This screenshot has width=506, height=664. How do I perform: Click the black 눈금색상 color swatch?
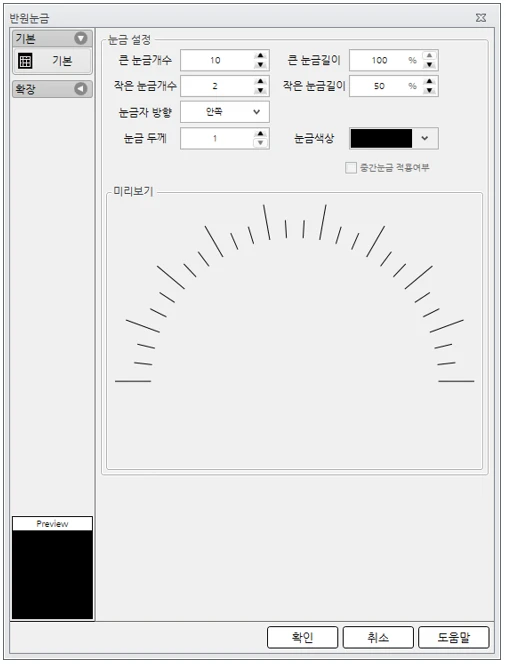tap(382, 138)
